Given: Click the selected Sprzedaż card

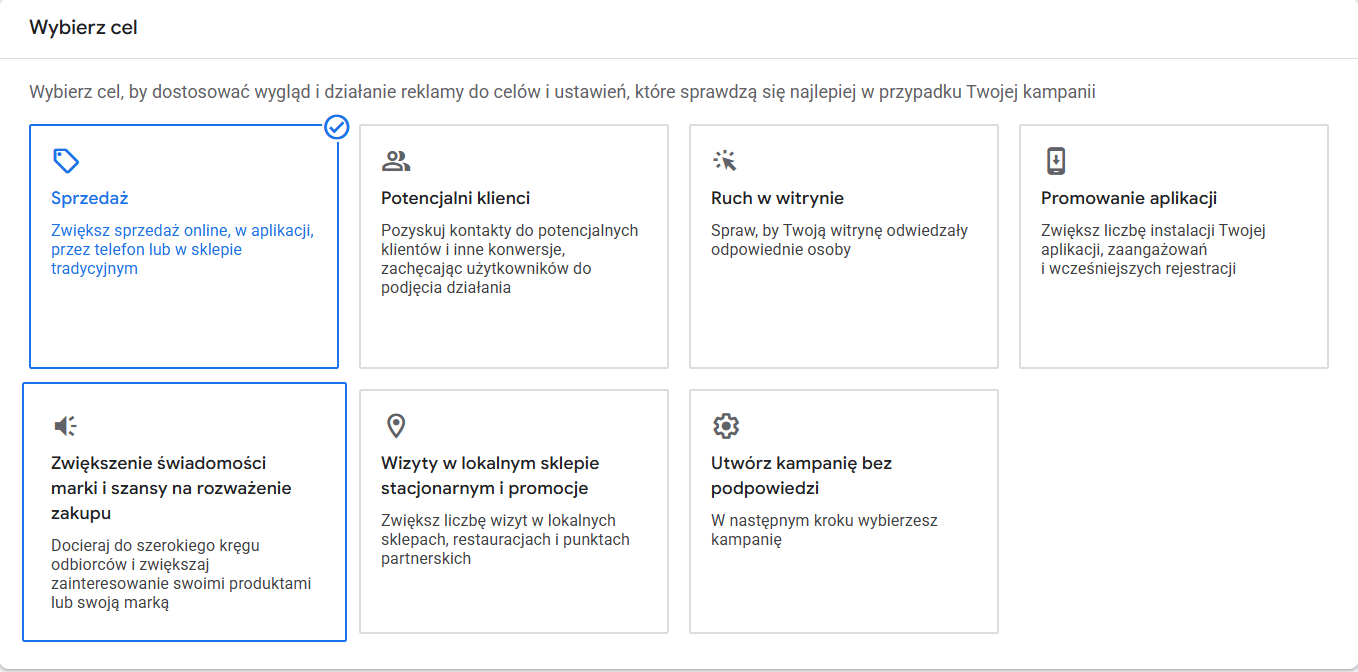Looking at the screenshot, I should (184, 245).
